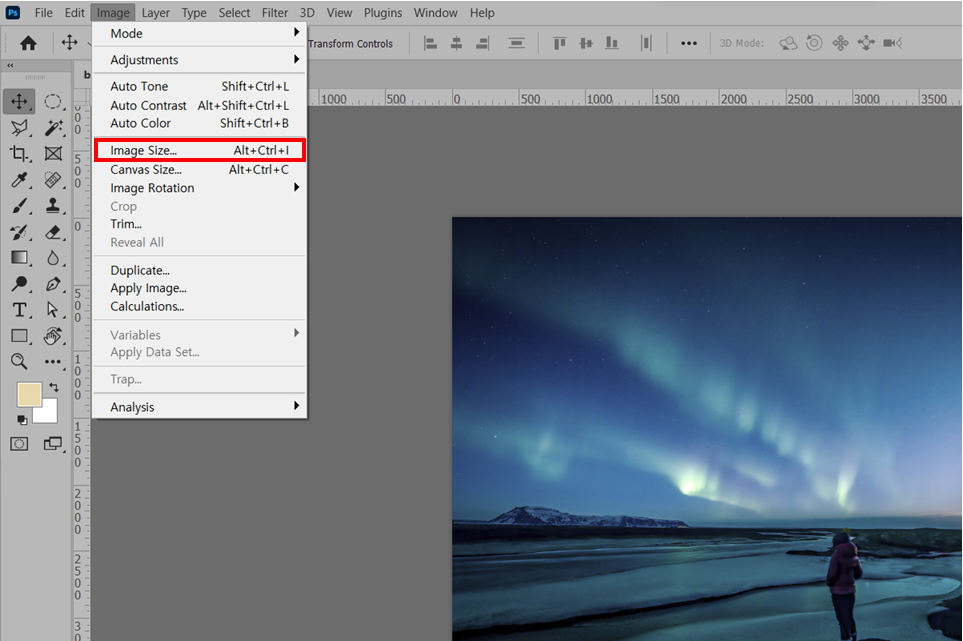Align left edges in options bar

[x=431, y=43]
